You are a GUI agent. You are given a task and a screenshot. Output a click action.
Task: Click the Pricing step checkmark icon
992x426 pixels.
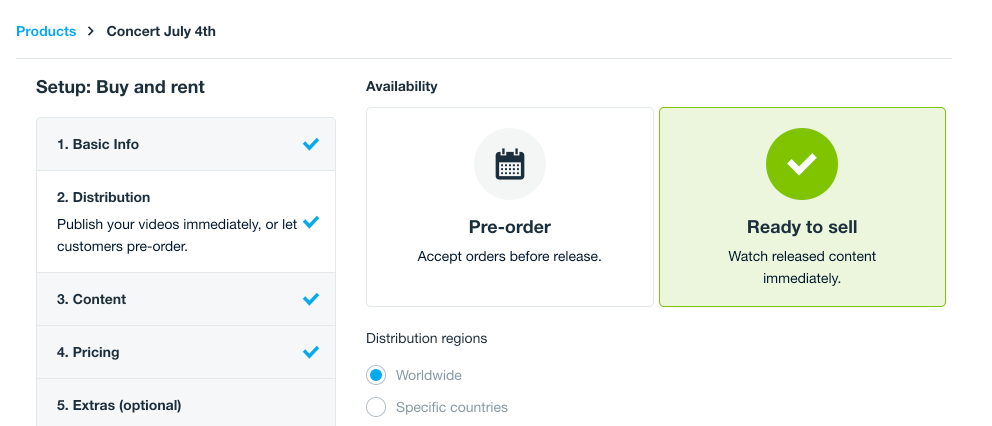coord(311,352)
